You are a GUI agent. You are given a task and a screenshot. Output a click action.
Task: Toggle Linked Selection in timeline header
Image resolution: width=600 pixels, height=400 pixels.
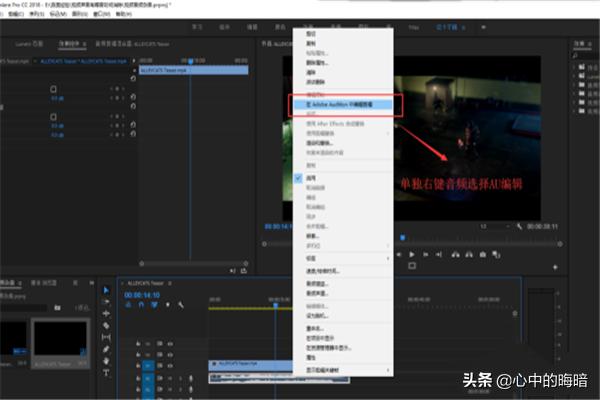pos(154,305)
